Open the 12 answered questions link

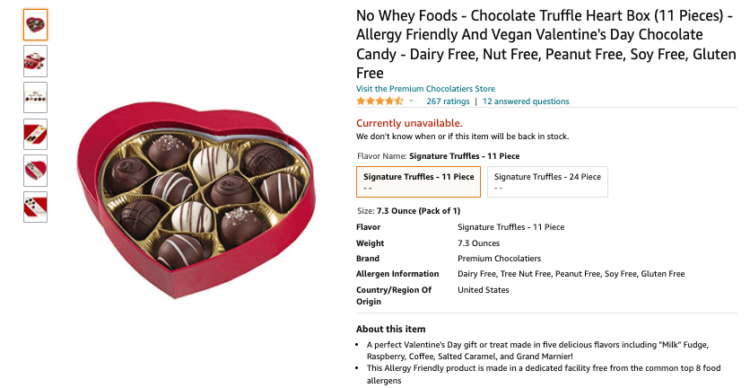(x=526, y=101)
